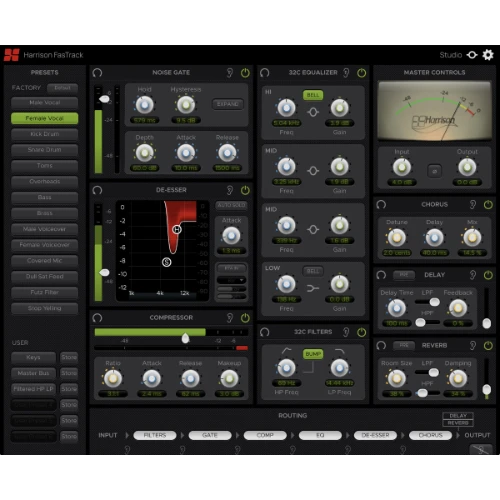Click the phase invert button in Master Controls
The image size is (500, 500).
point(434,171)
